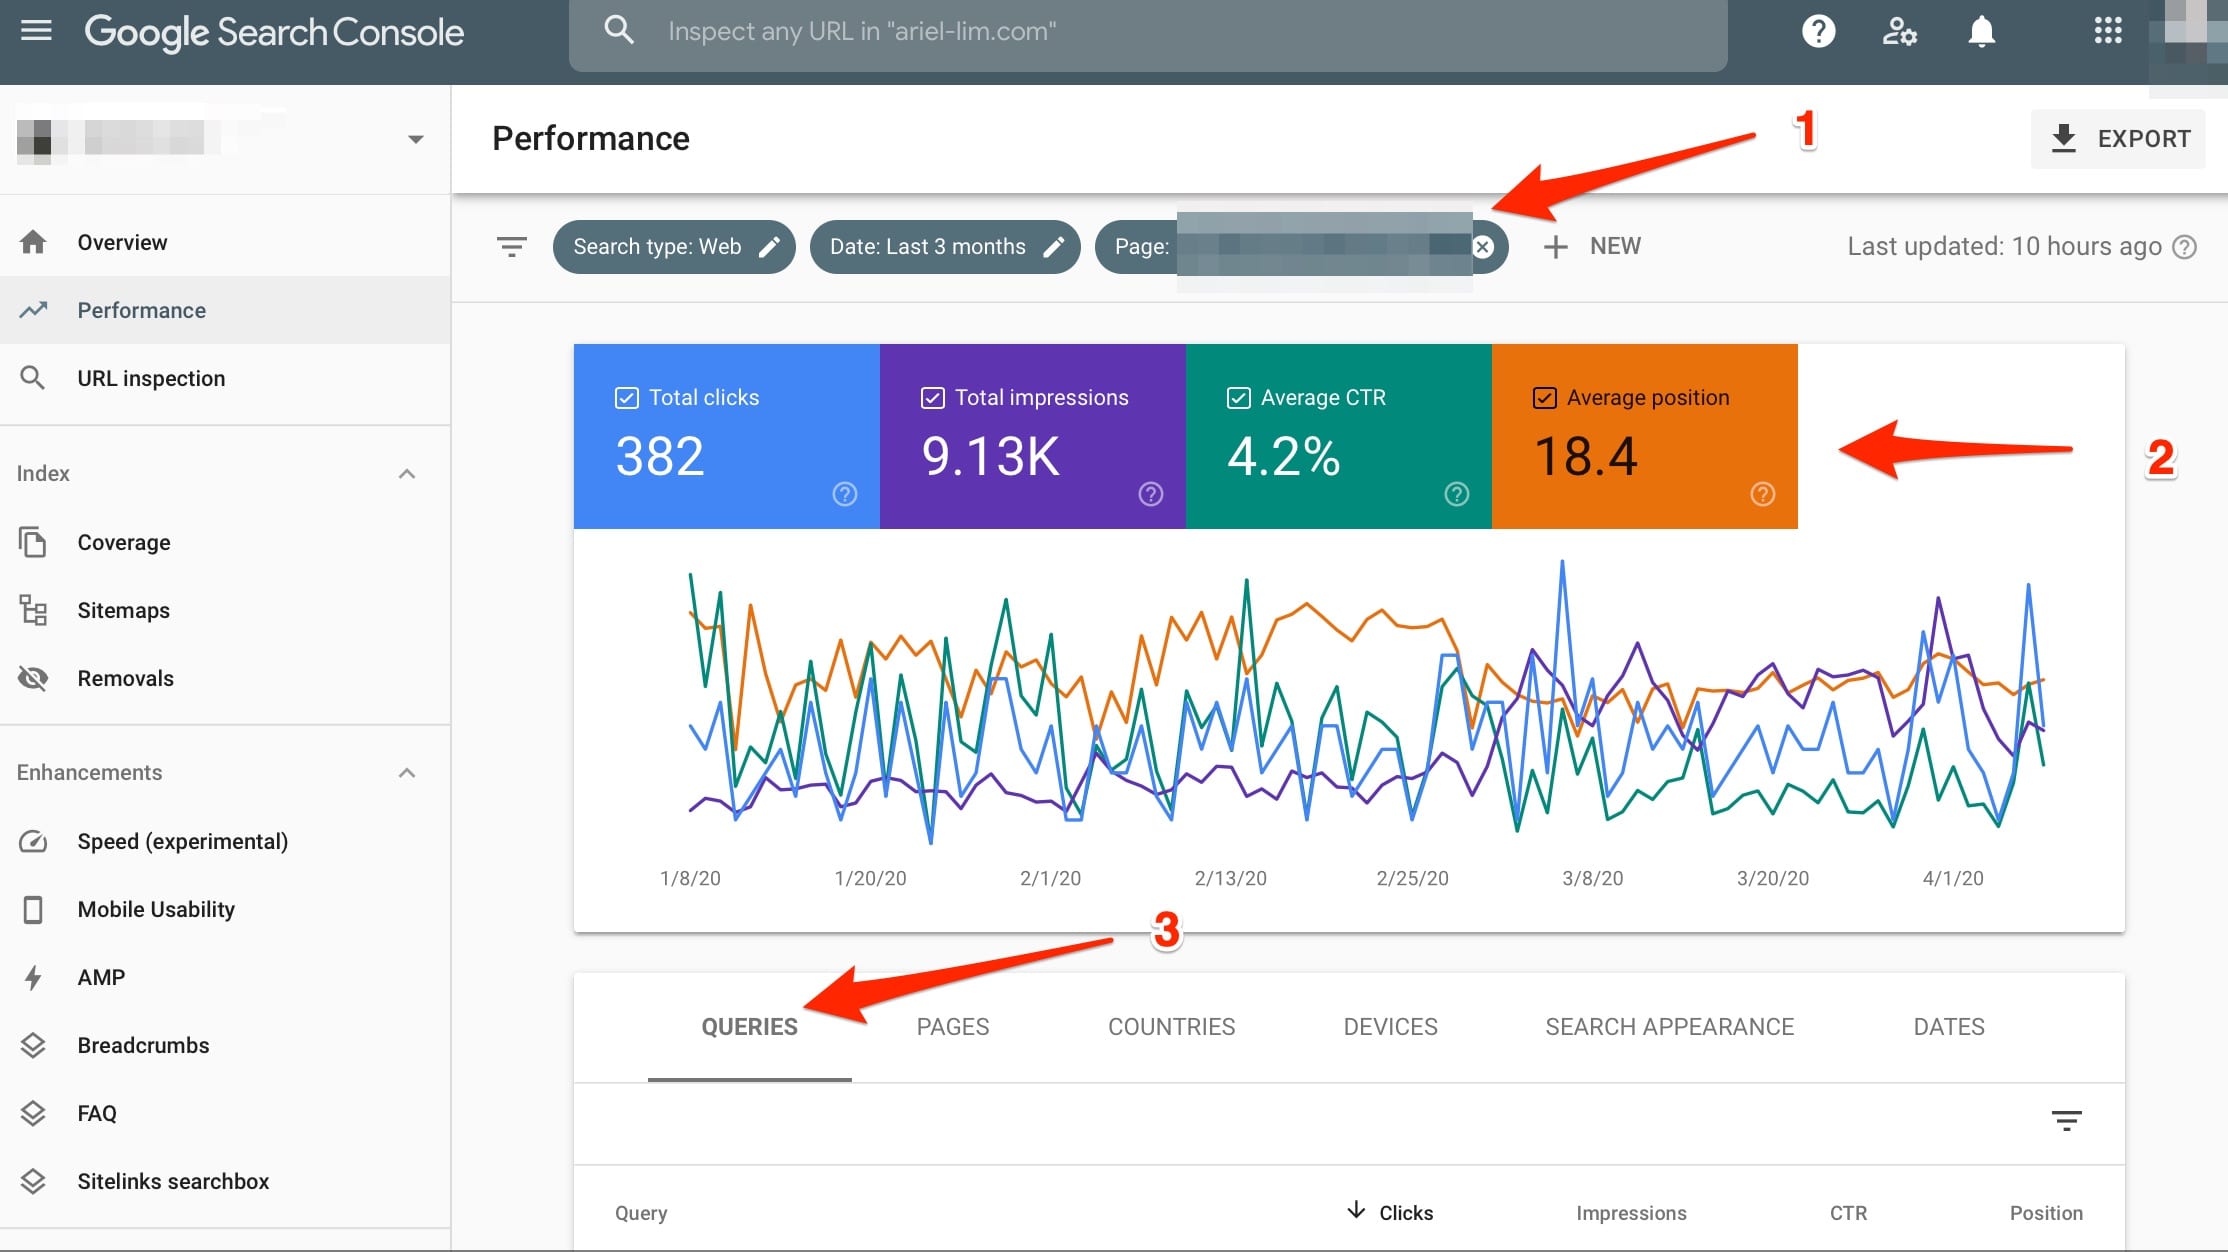Expand the property selector dropdown
2228x1252 pixels.
[x=416, y=138]
